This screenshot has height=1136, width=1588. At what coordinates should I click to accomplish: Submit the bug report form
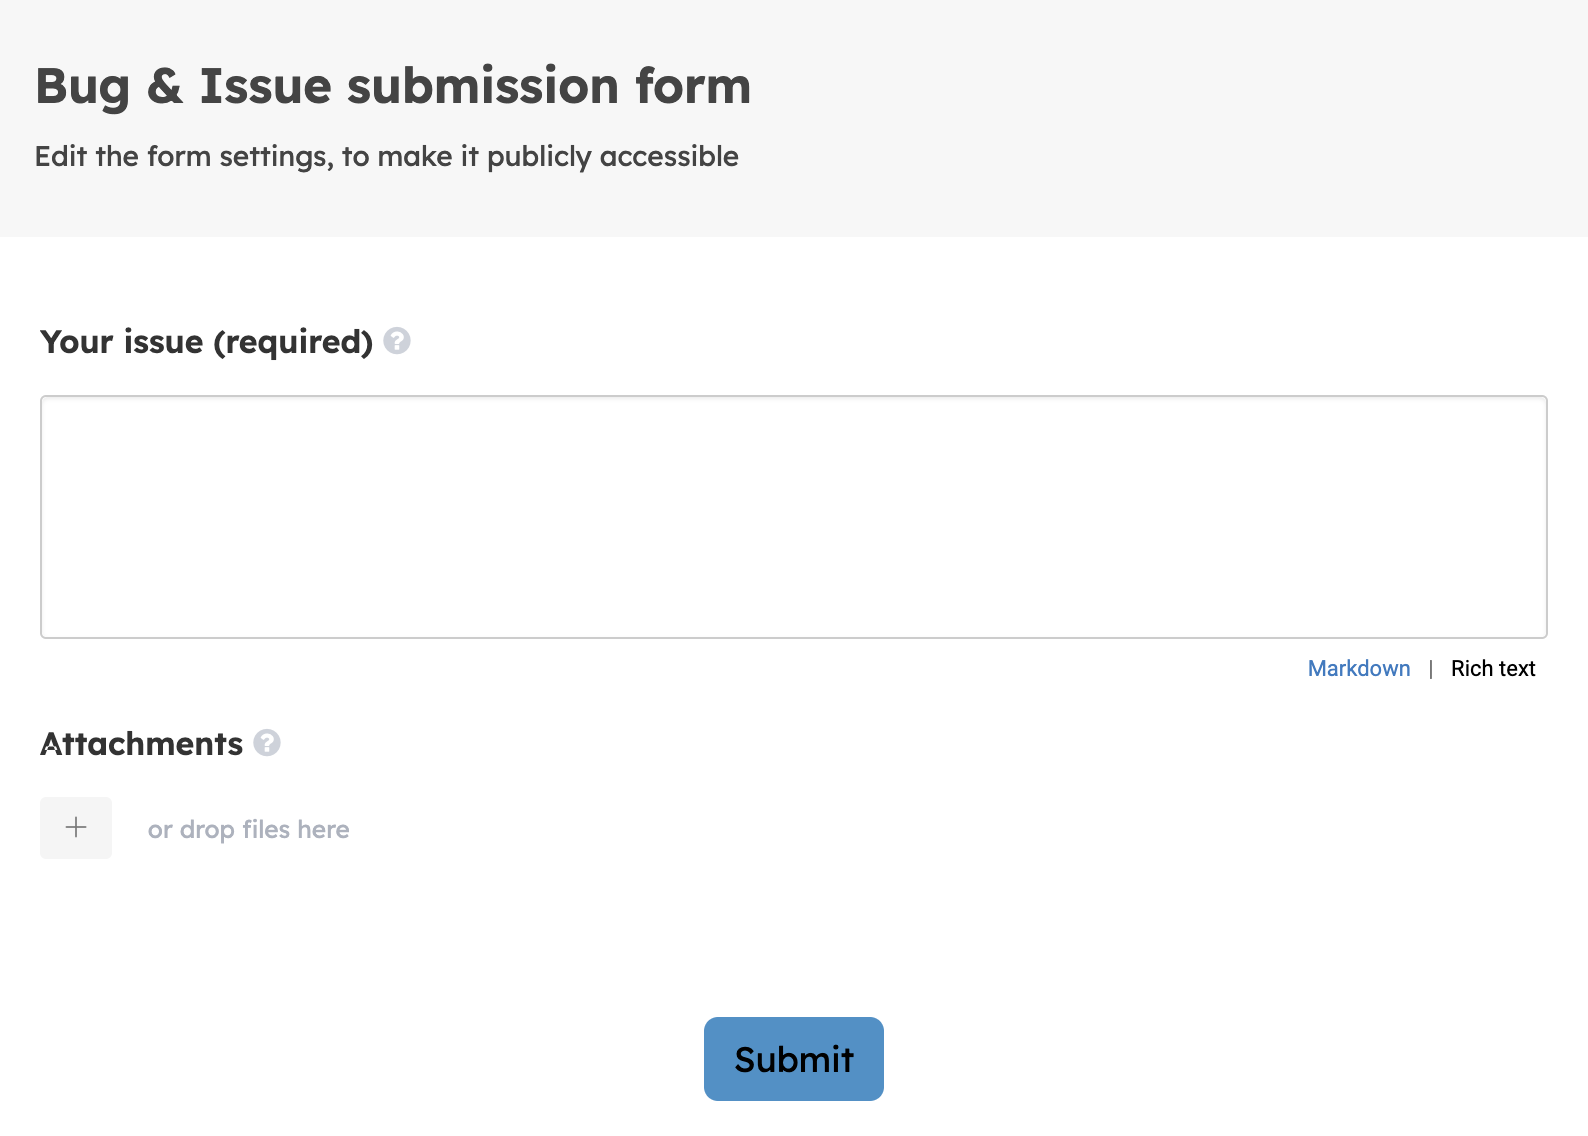tap(794, 1059)
